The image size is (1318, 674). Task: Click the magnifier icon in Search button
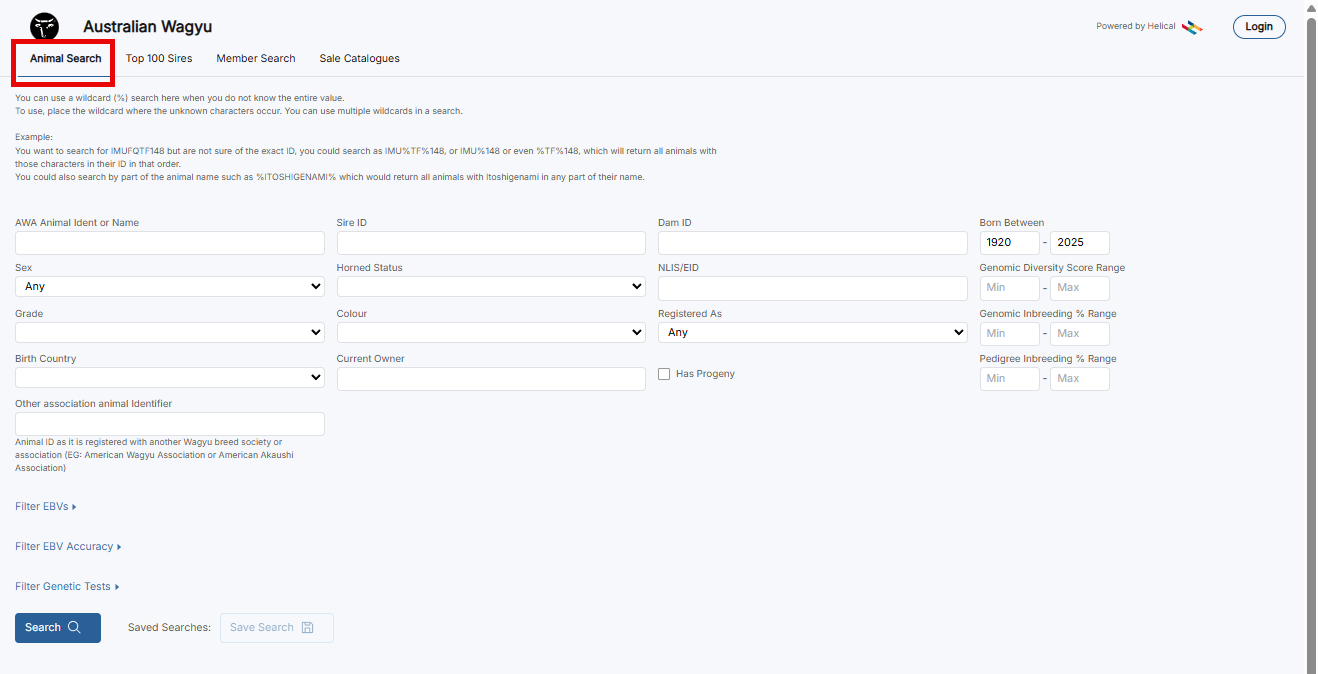(x=75, y=628)
